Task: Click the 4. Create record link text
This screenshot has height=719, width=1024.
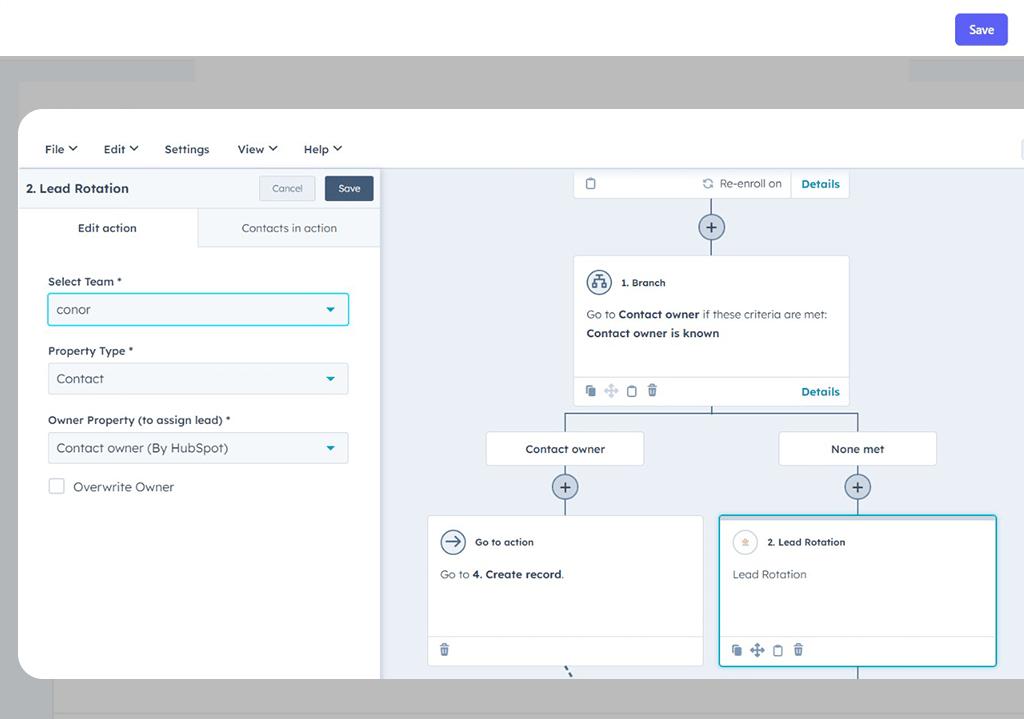Action: pyautogui.click(x=517, y=574)
